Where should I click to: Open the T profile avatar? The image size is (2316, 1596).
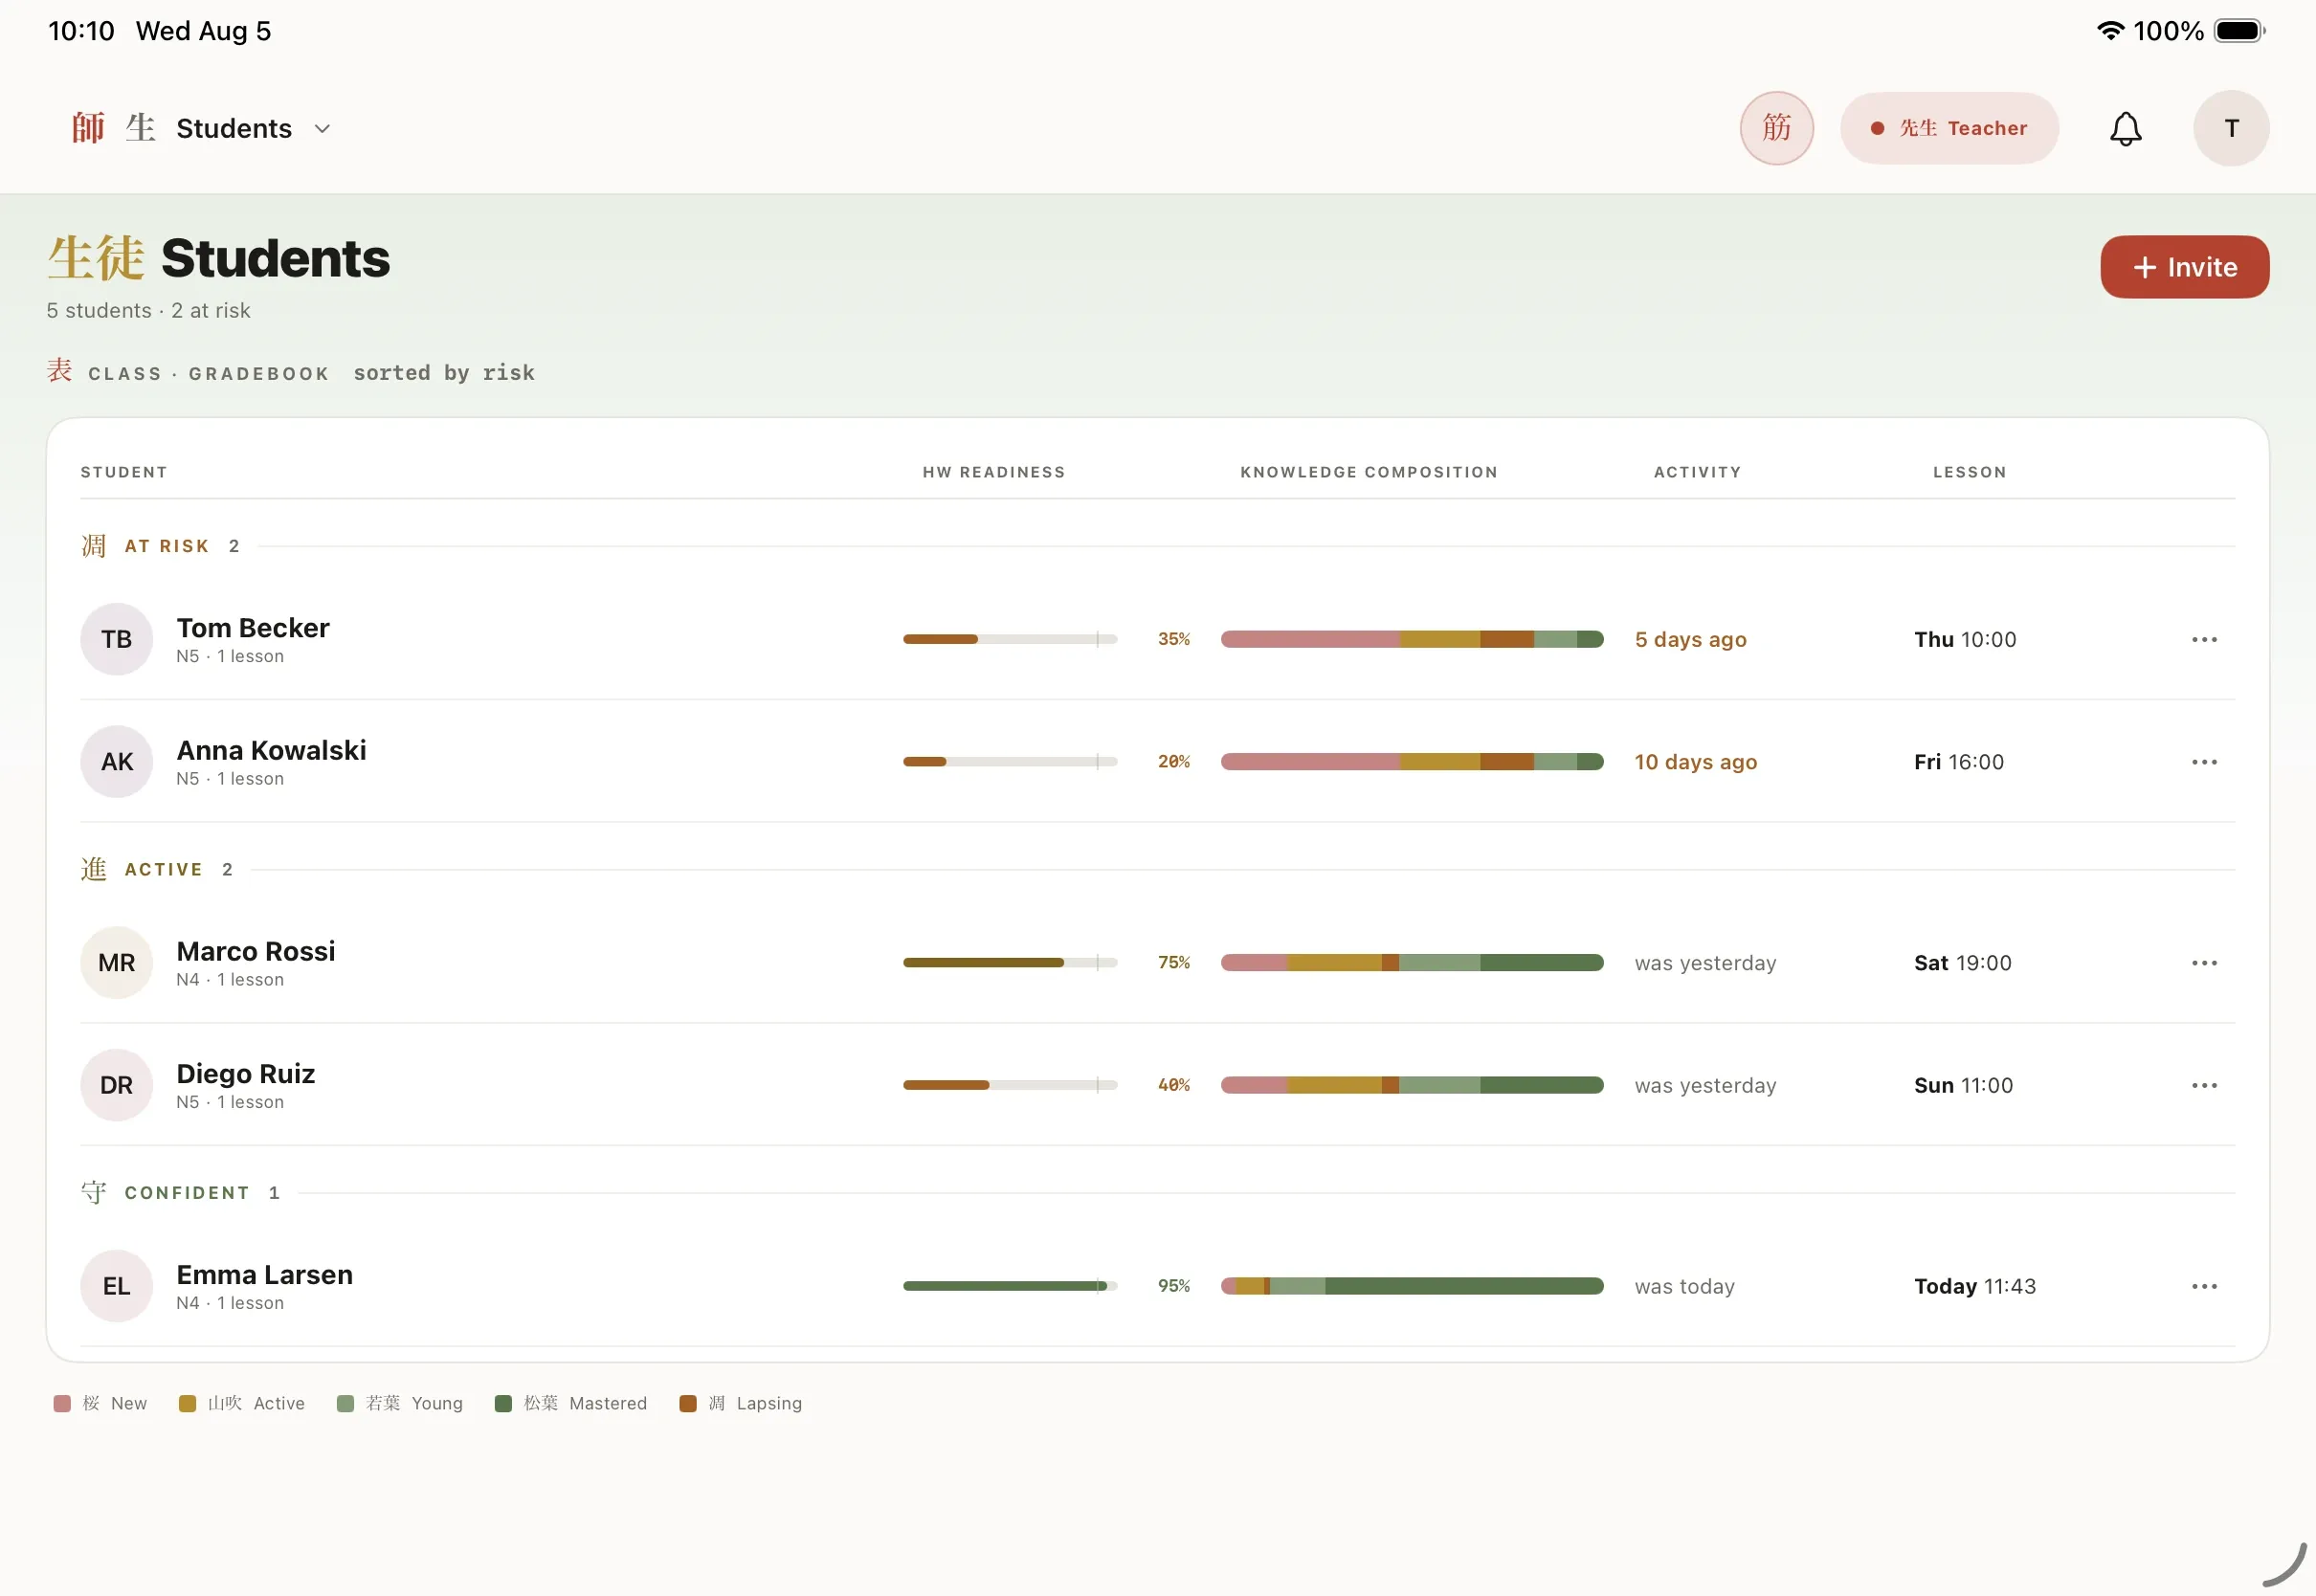2230,128
